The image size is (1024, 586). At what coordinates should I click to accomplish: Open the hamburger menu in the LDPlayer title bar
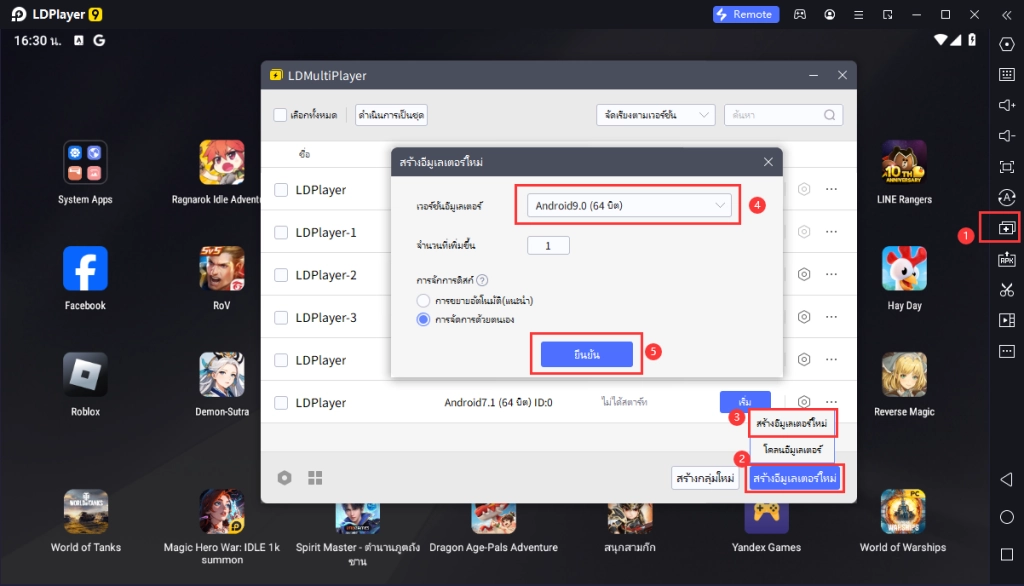858,14
